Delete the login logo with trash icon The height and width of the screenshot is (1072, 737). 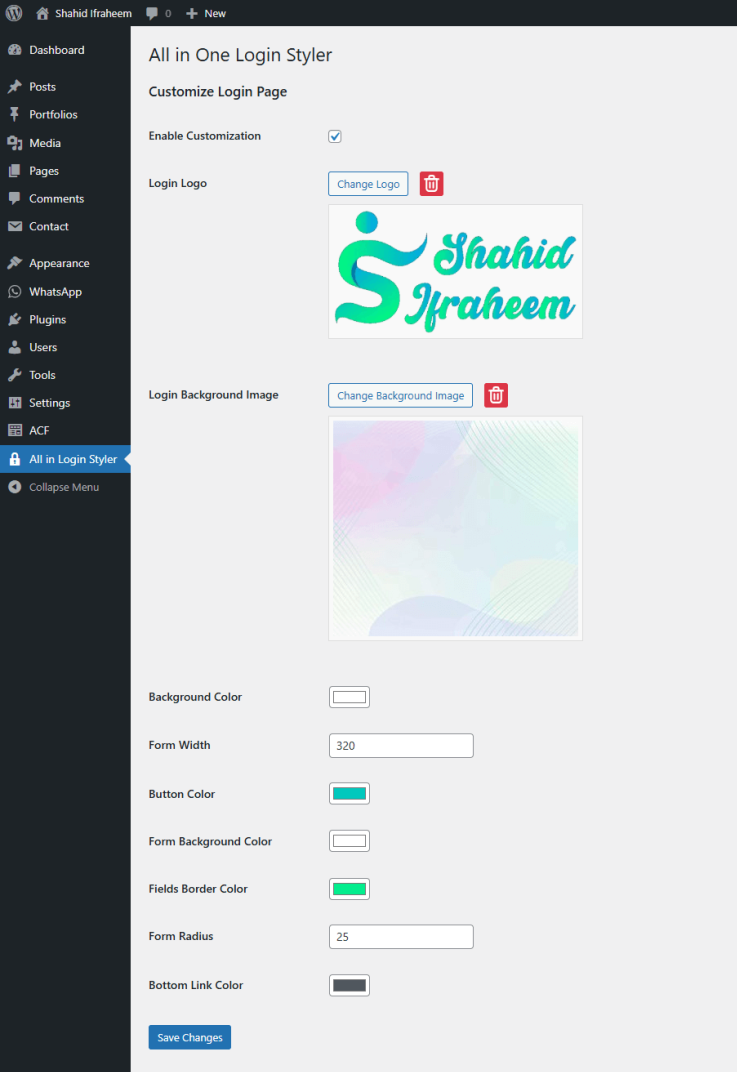tap(431, 184)
